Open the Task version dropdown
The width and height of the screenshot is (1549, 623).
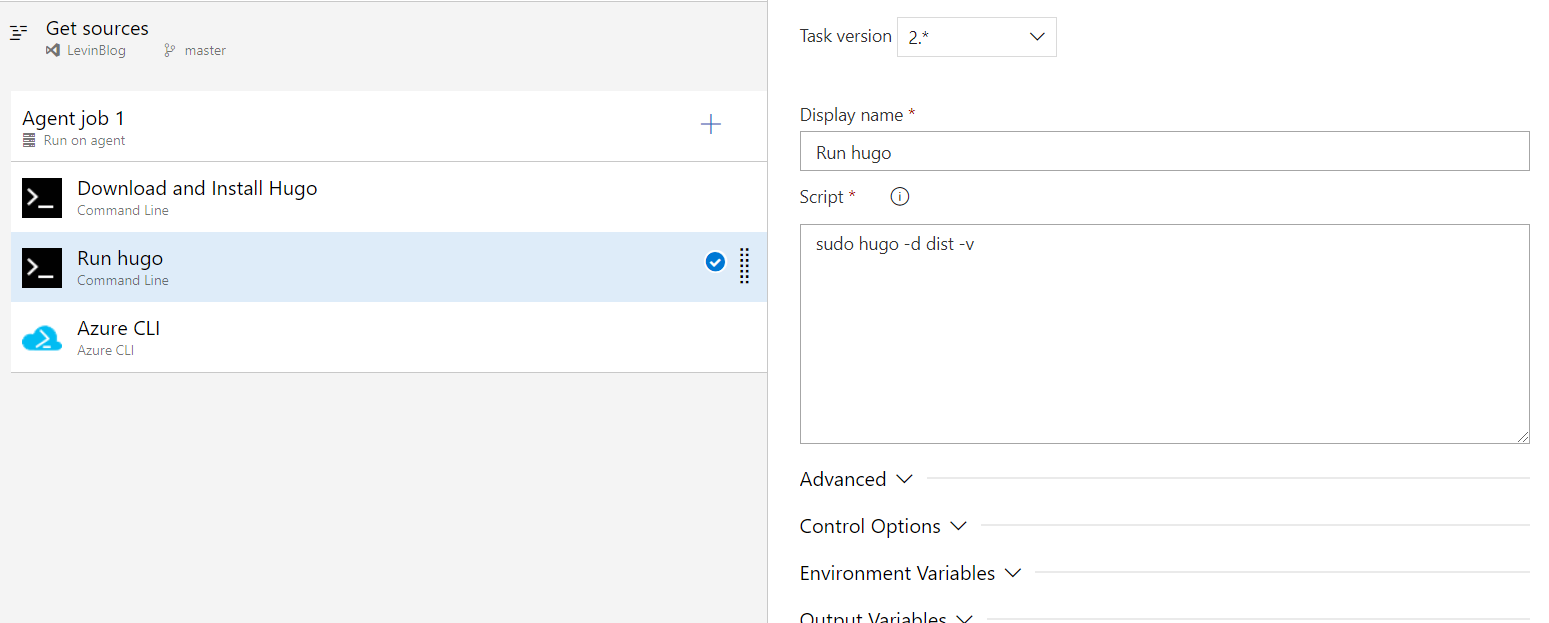pos(976,37)
